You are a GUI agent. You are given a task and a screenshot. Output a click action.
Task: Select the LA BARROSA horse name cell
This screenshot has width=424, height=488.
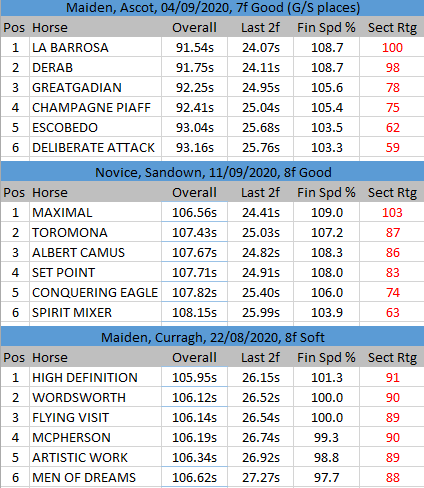pos(95,47)
